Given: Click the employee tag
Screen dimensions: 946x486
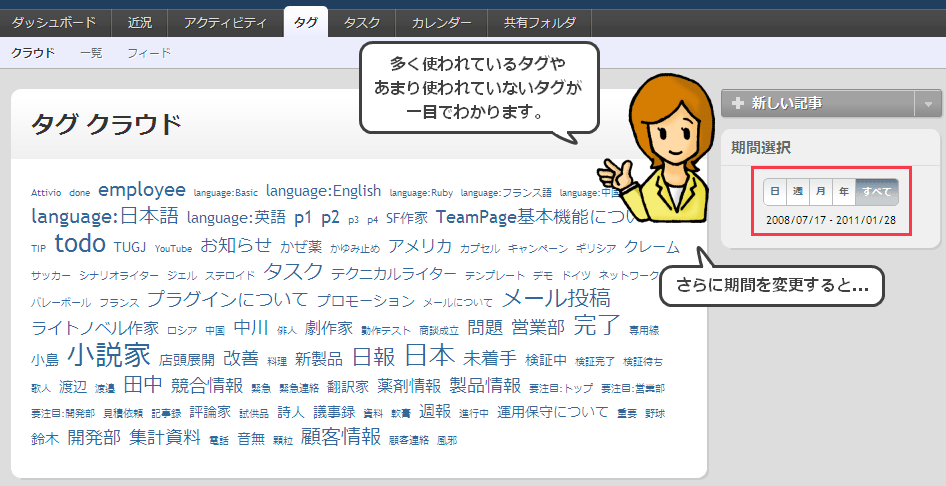Looking at the screenshot, I should point(142,190).
